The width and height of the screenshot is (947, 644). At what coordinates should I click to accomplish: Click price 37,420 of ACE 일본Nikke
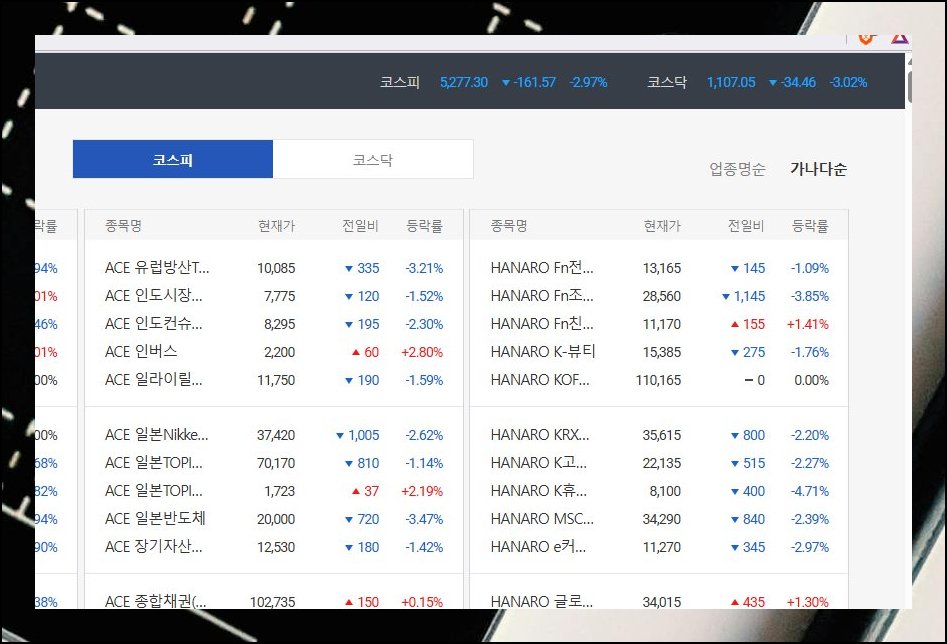tap(276, 435)
